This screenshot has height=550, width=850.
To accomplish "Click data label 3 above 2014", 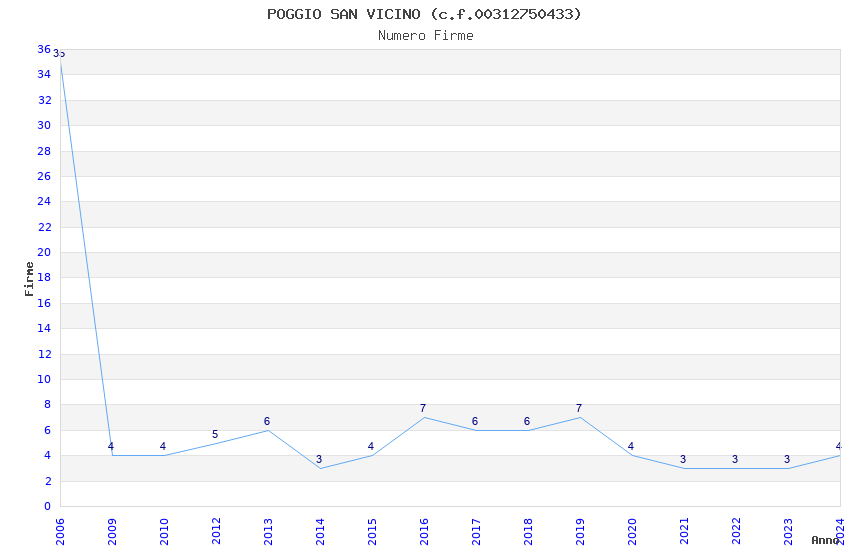I will (319, 459).
